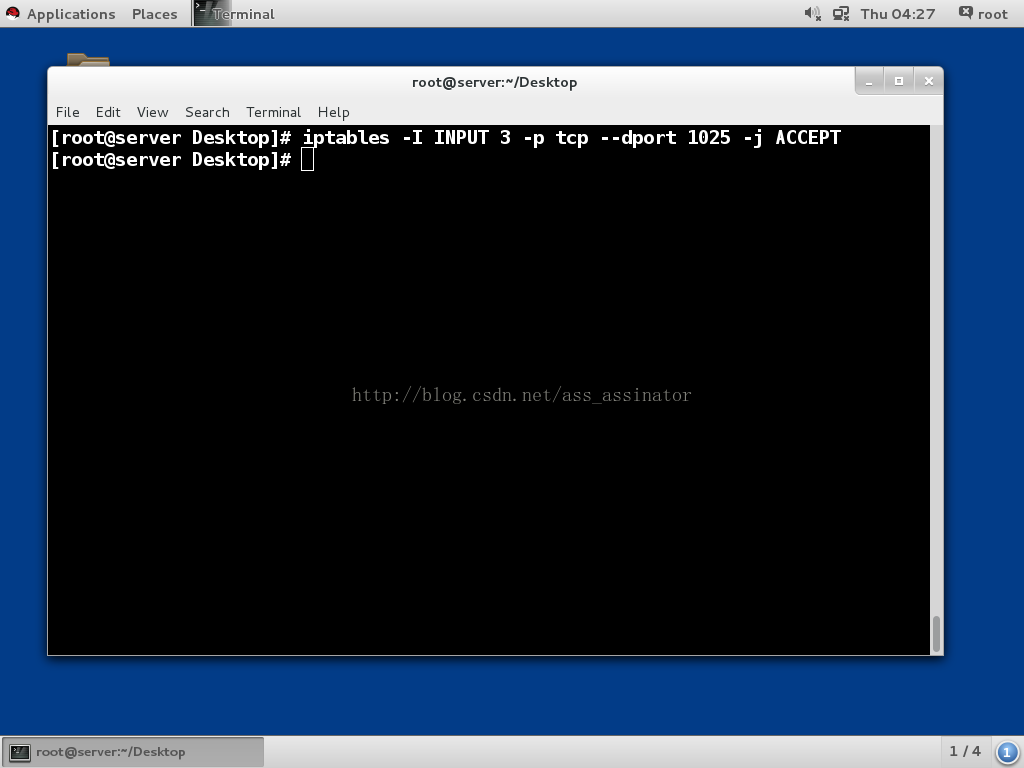Screen dimensions: 1024x768
Task: Minimize the terminal window
Action: click(x=869, y=82)
